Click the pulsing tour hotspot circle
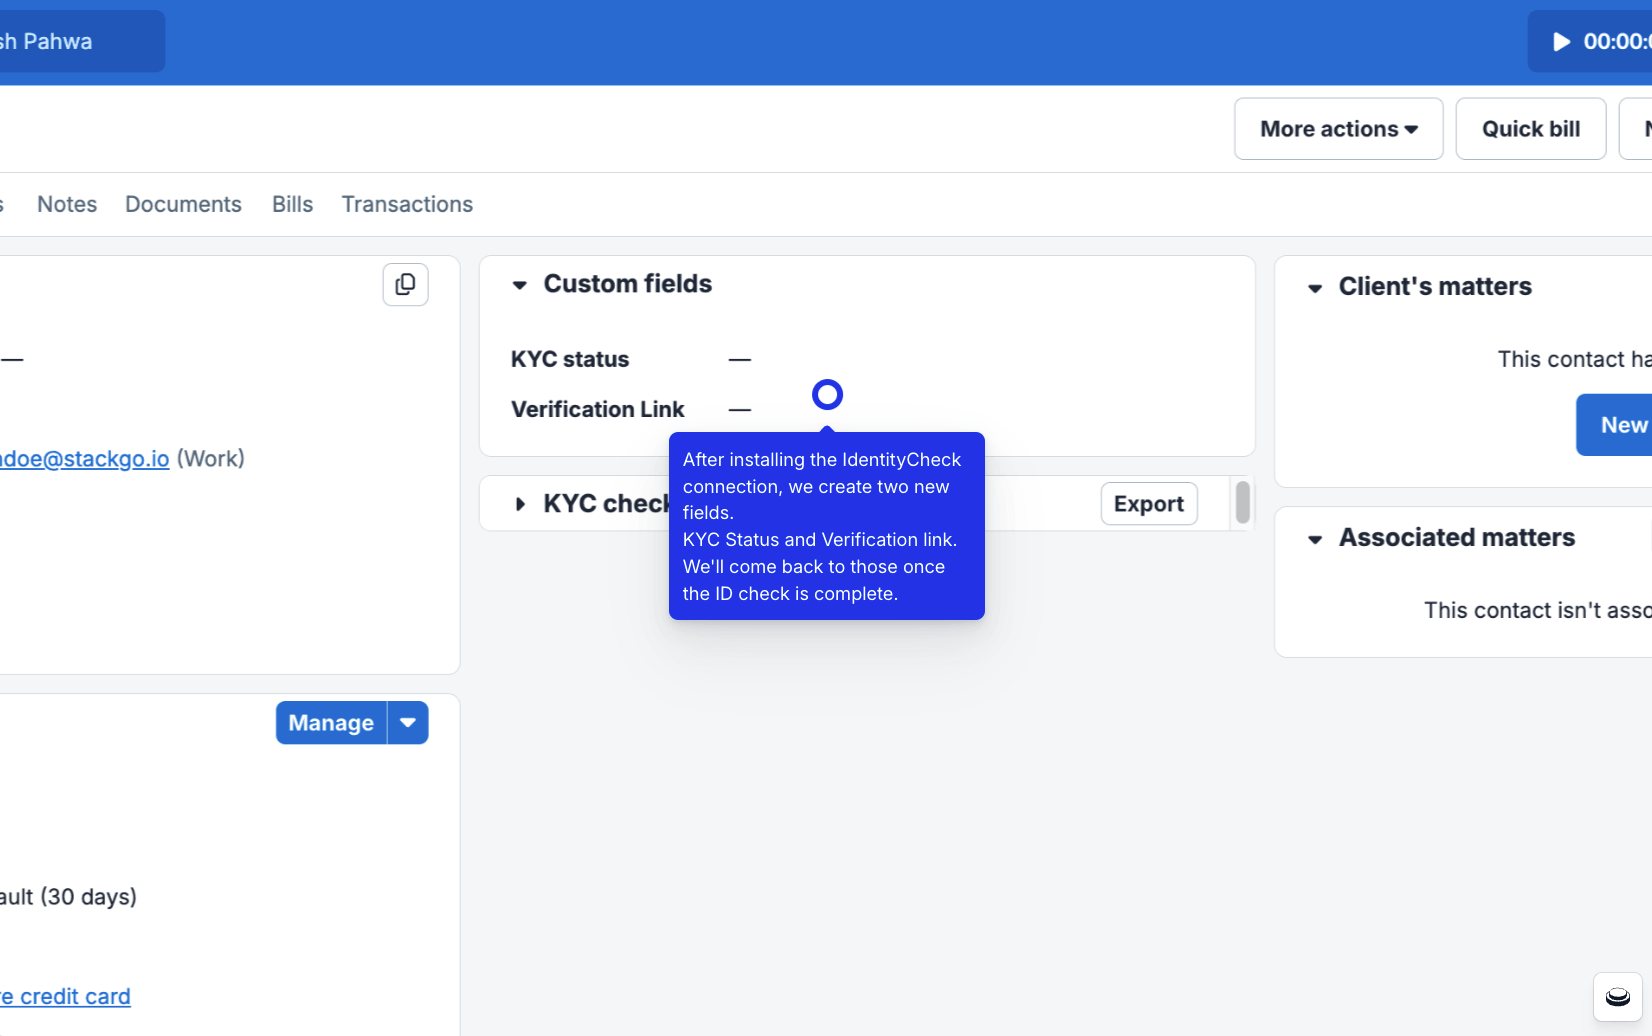The width and height of the screenshot is (1652, 1036). point(827,395)
